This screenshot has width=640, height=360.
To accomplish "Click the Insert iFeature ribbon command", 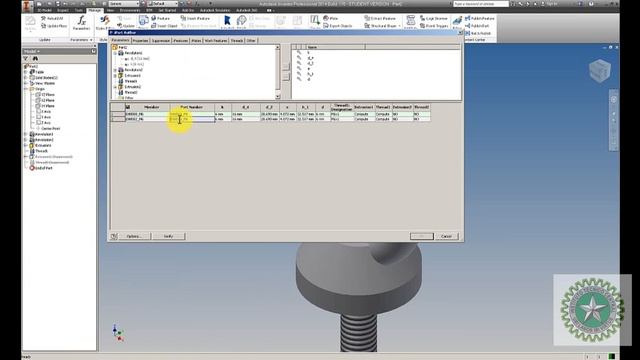I will click(195, 18).
